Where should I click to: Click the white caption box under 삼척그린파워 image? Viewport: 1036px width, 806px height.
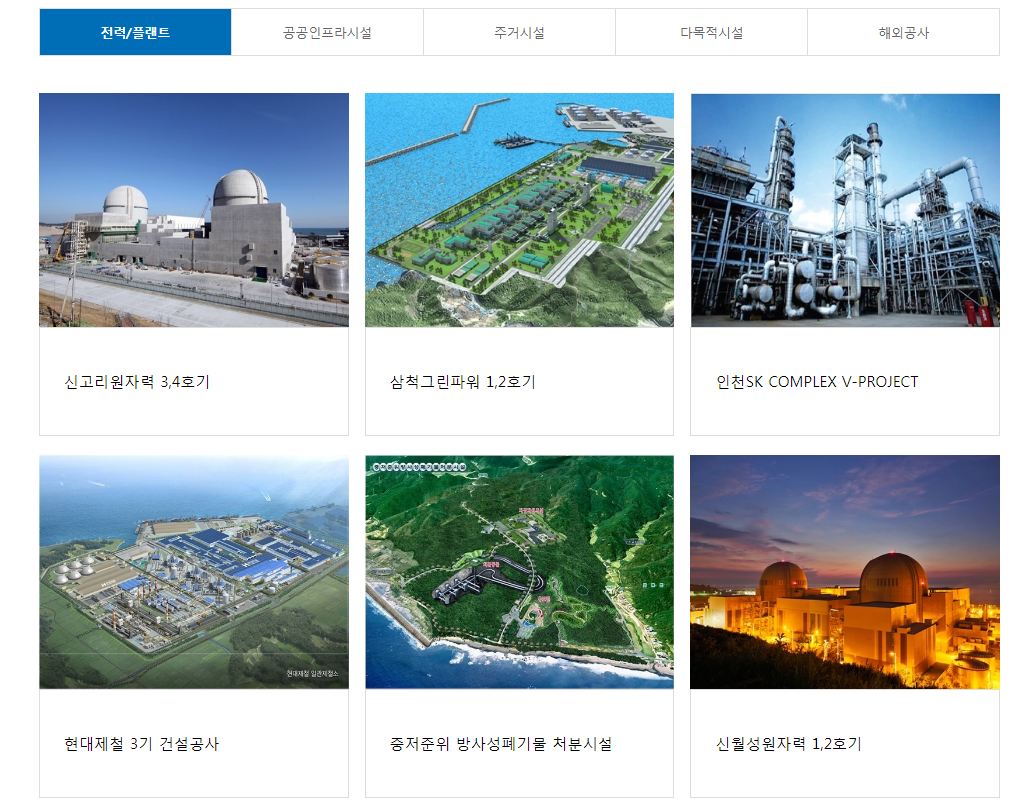click(519, 410)
